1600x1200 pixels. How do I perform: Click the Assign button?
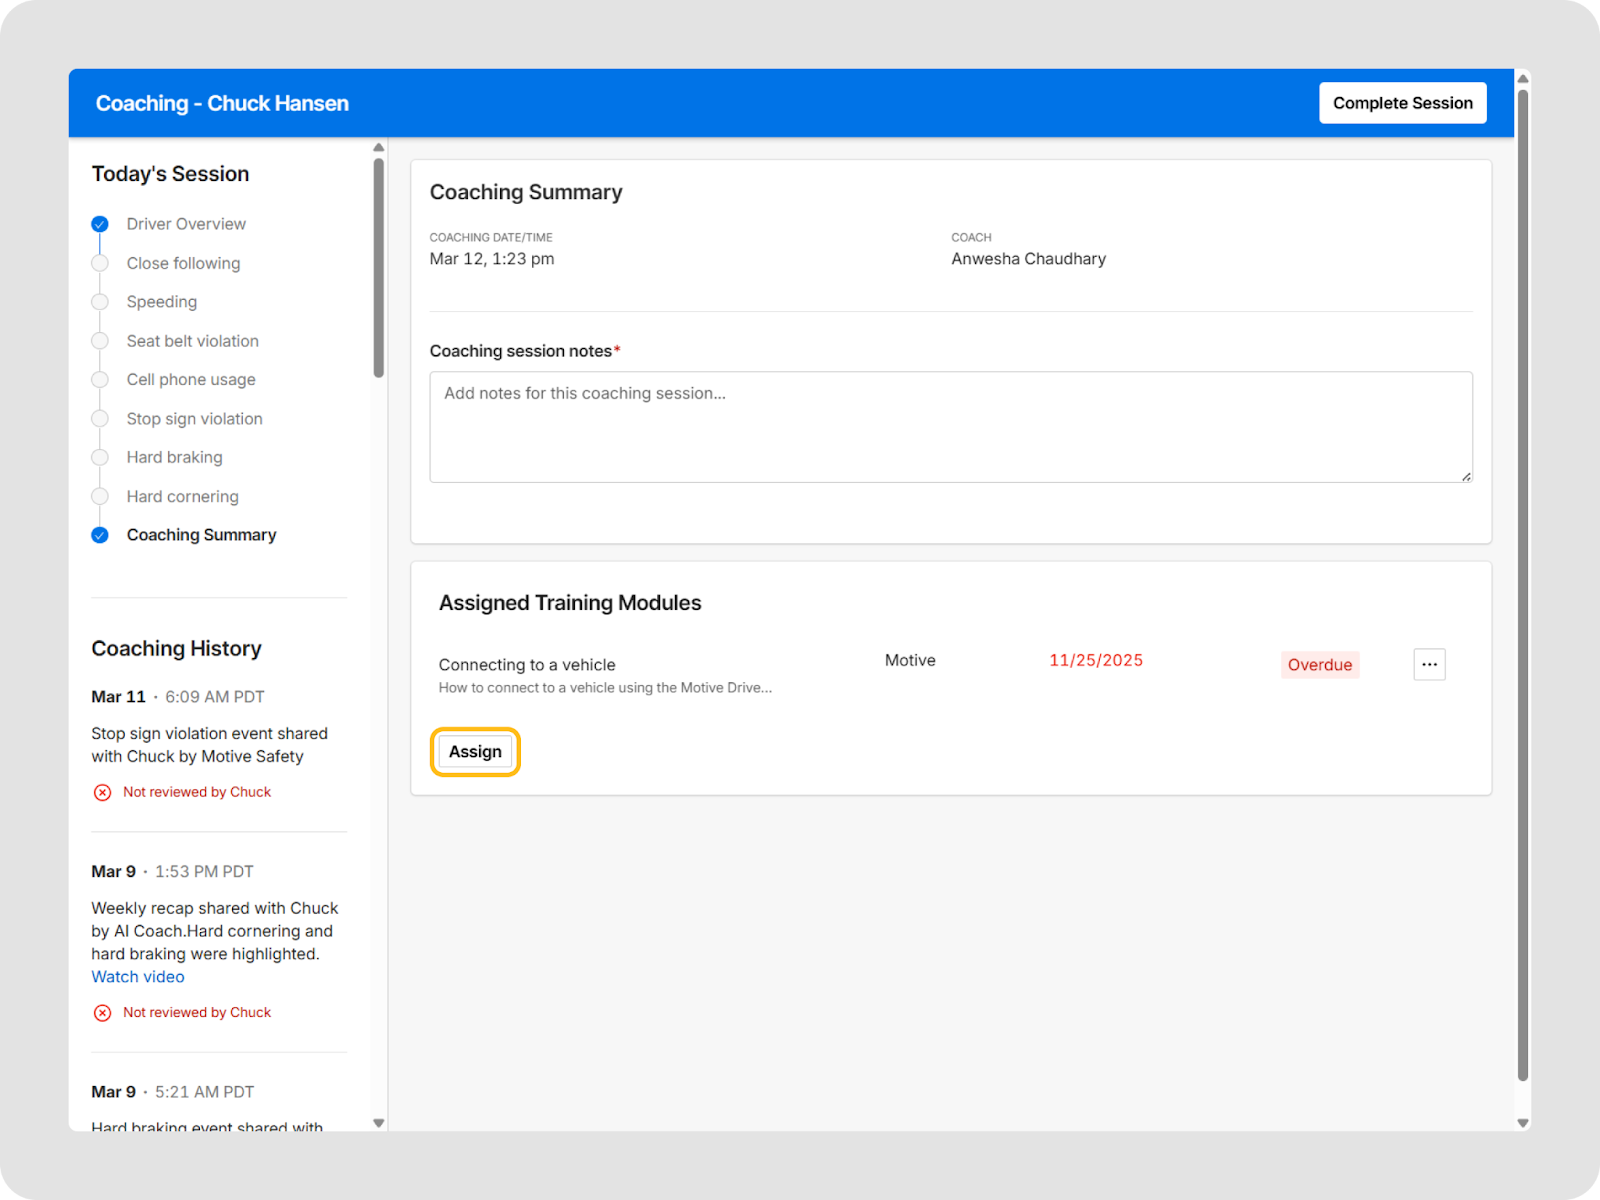click(x=475, y=752)
